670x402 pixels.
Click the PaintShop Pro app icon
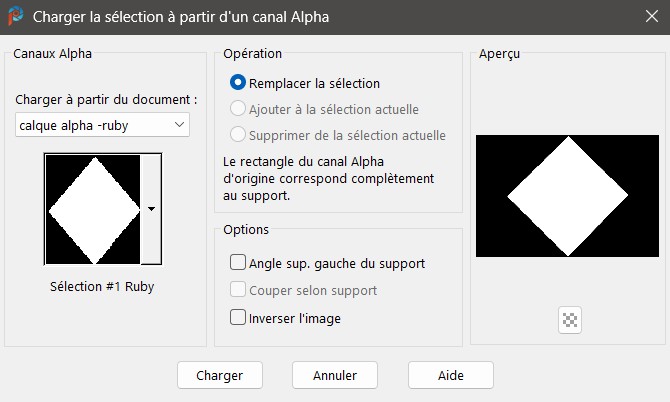click(x=16, y=16)
